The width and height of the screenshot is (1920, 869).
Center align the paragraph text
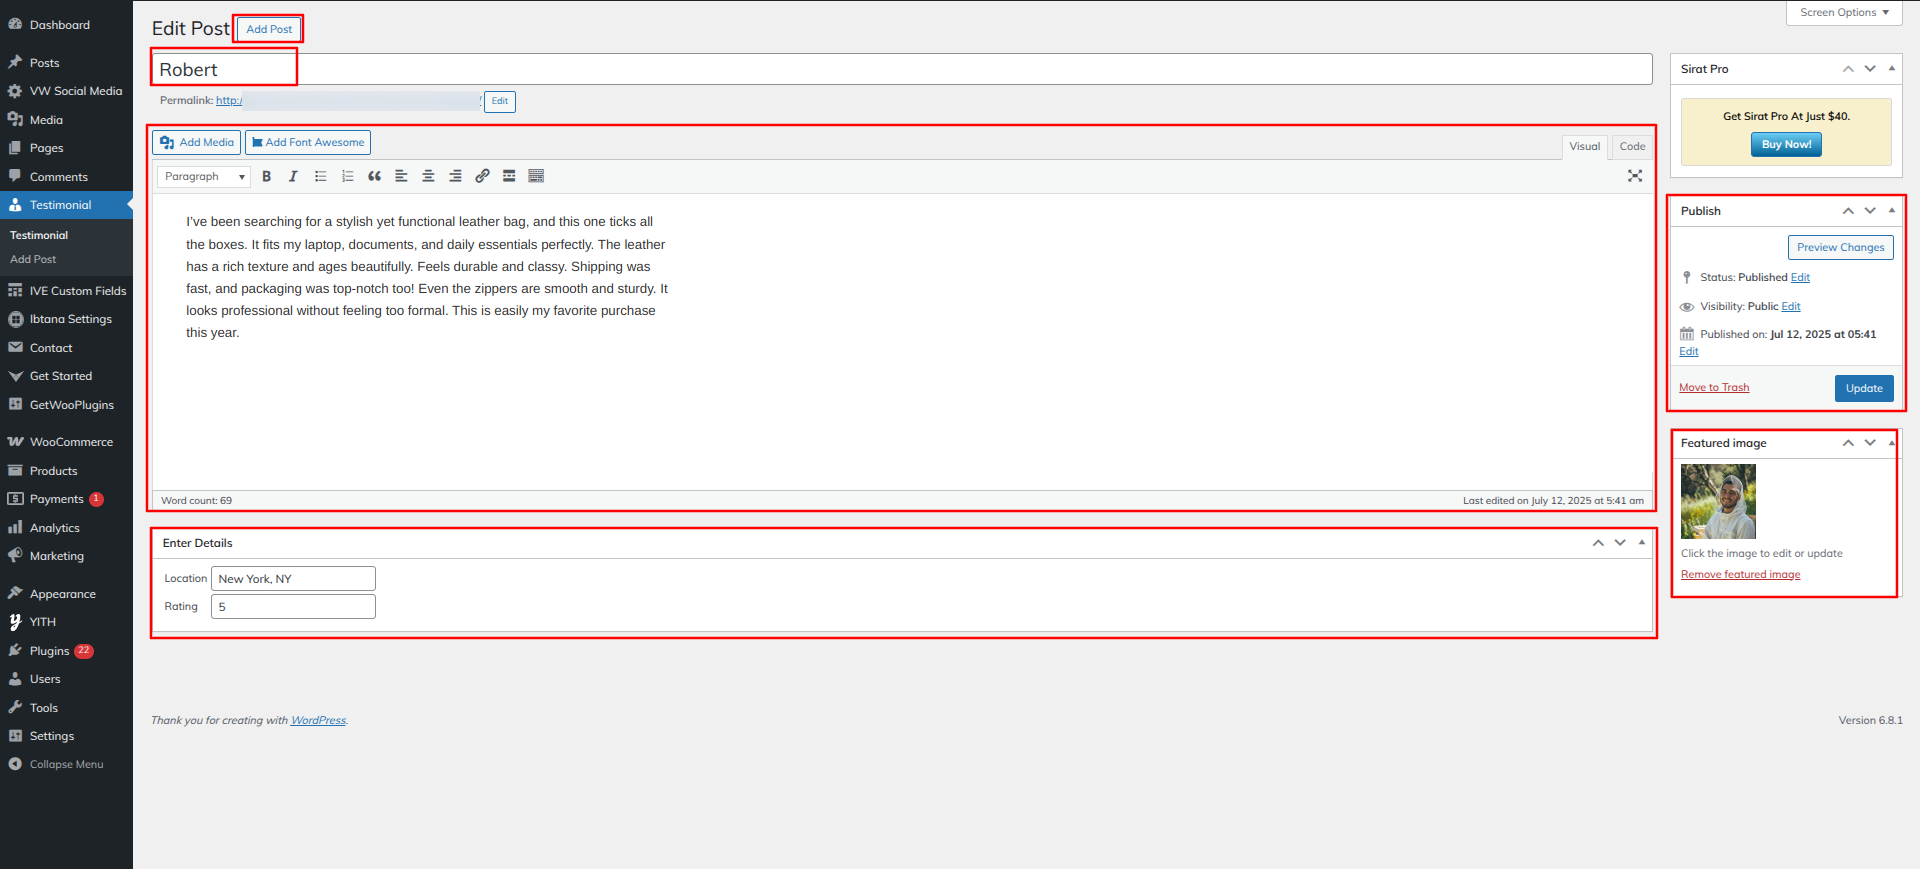click(x=428, y=176)
